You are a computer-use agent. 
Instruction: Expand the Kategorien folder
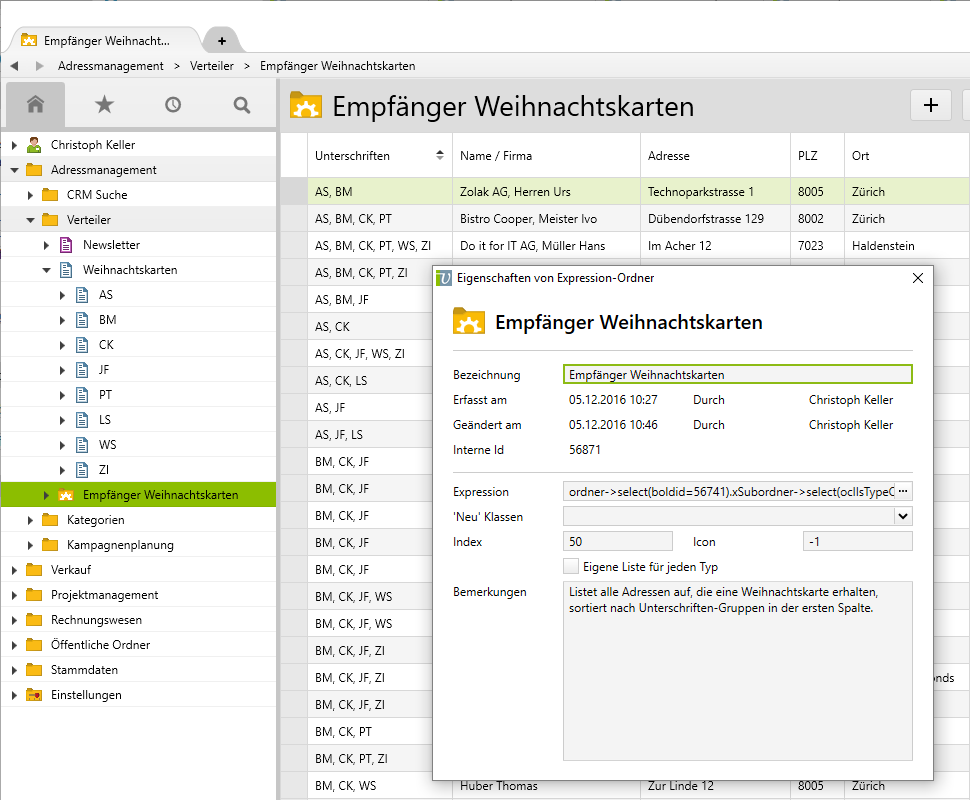(30, 520)
